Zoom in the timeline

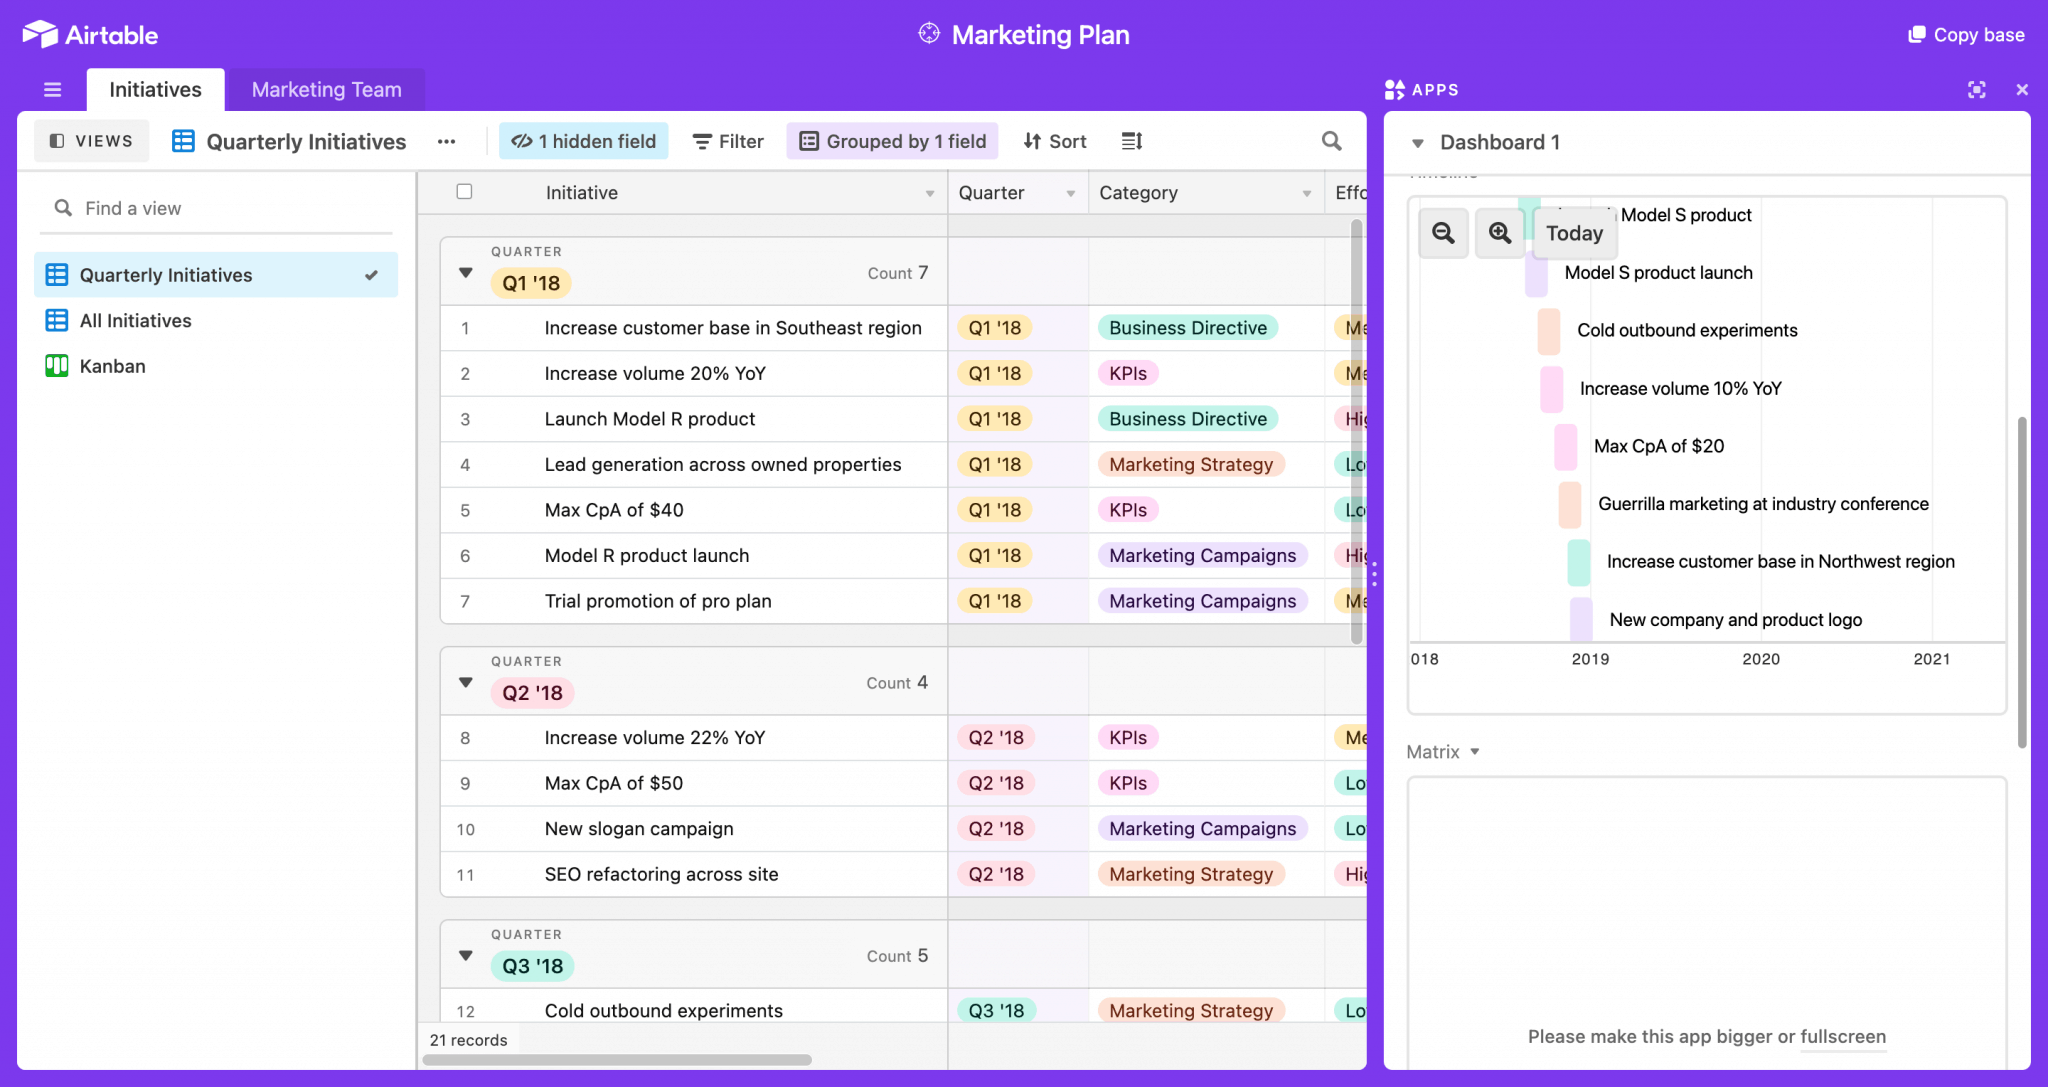[1499, 233]
